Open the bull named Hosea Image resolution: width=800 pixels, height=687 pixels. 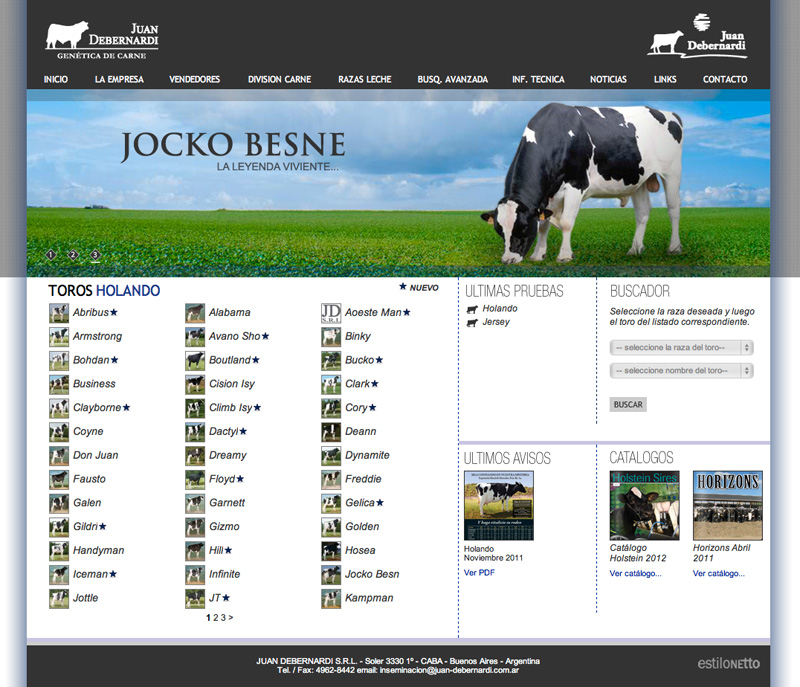click(x=360, y=551)
